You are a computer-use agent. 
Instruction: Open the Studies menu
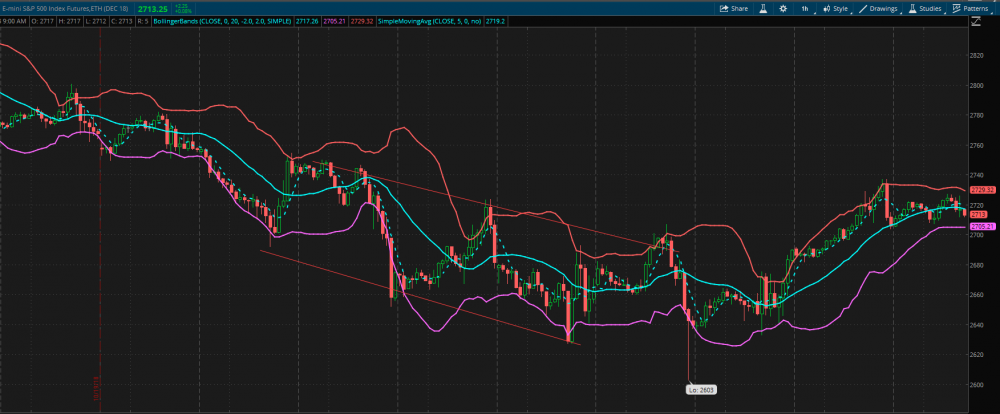click(x=929, y=8)
